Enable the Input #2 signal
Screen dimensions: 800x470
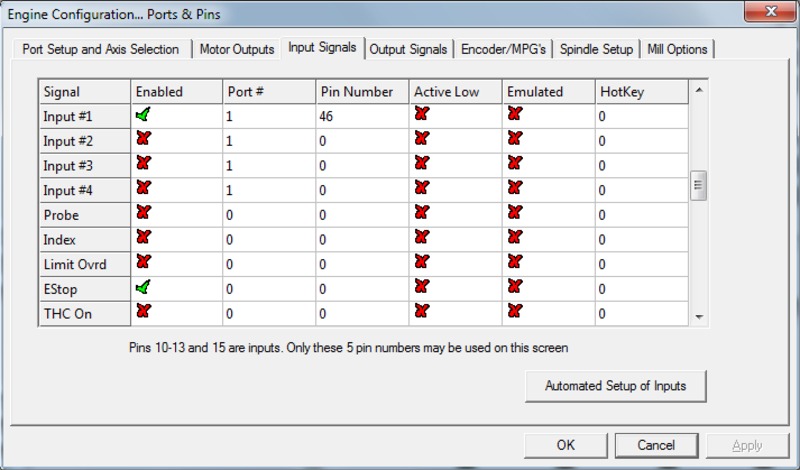143,140
